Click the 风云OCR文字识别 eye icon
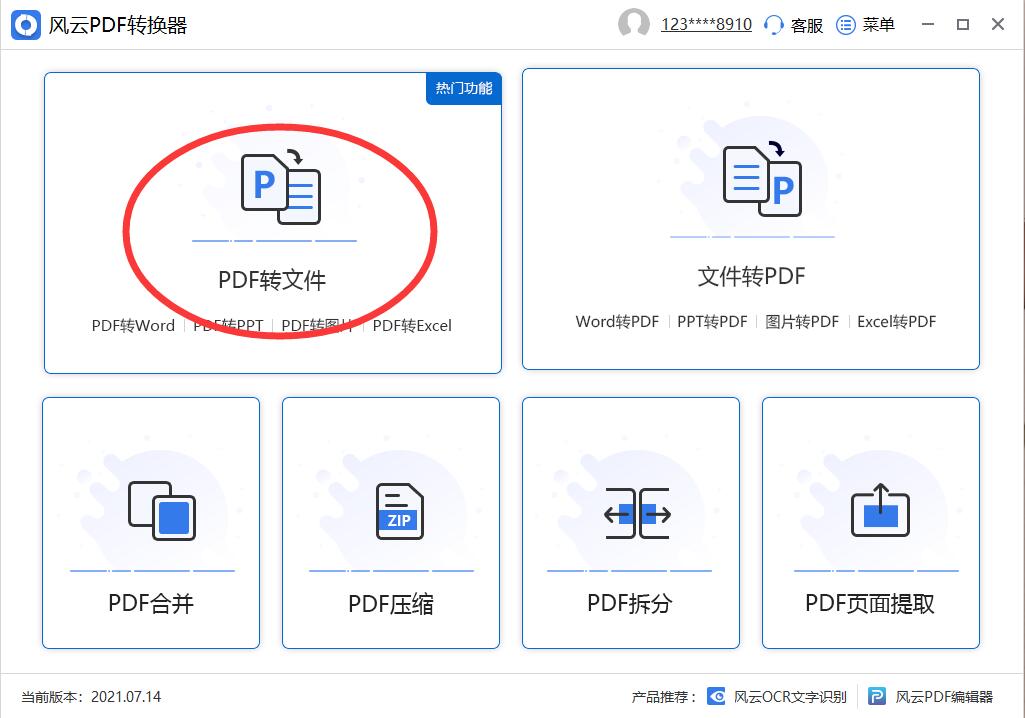Image resolution: width=1025 pixels, height=718 pixels. coord(716,696)
